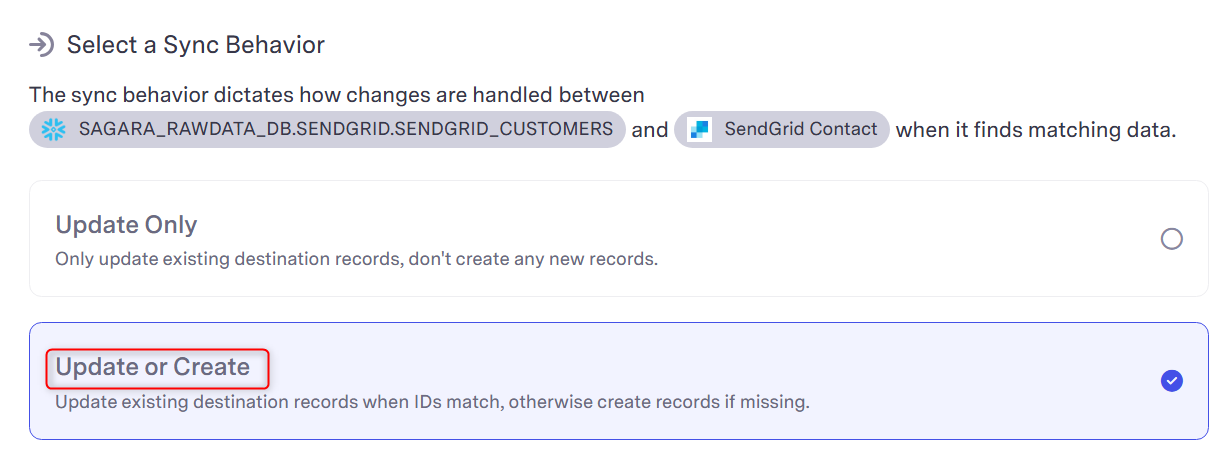Select the Update Only radio button
The height and width of the screenshot is (465, 1231).
(x=1171, y=239)
